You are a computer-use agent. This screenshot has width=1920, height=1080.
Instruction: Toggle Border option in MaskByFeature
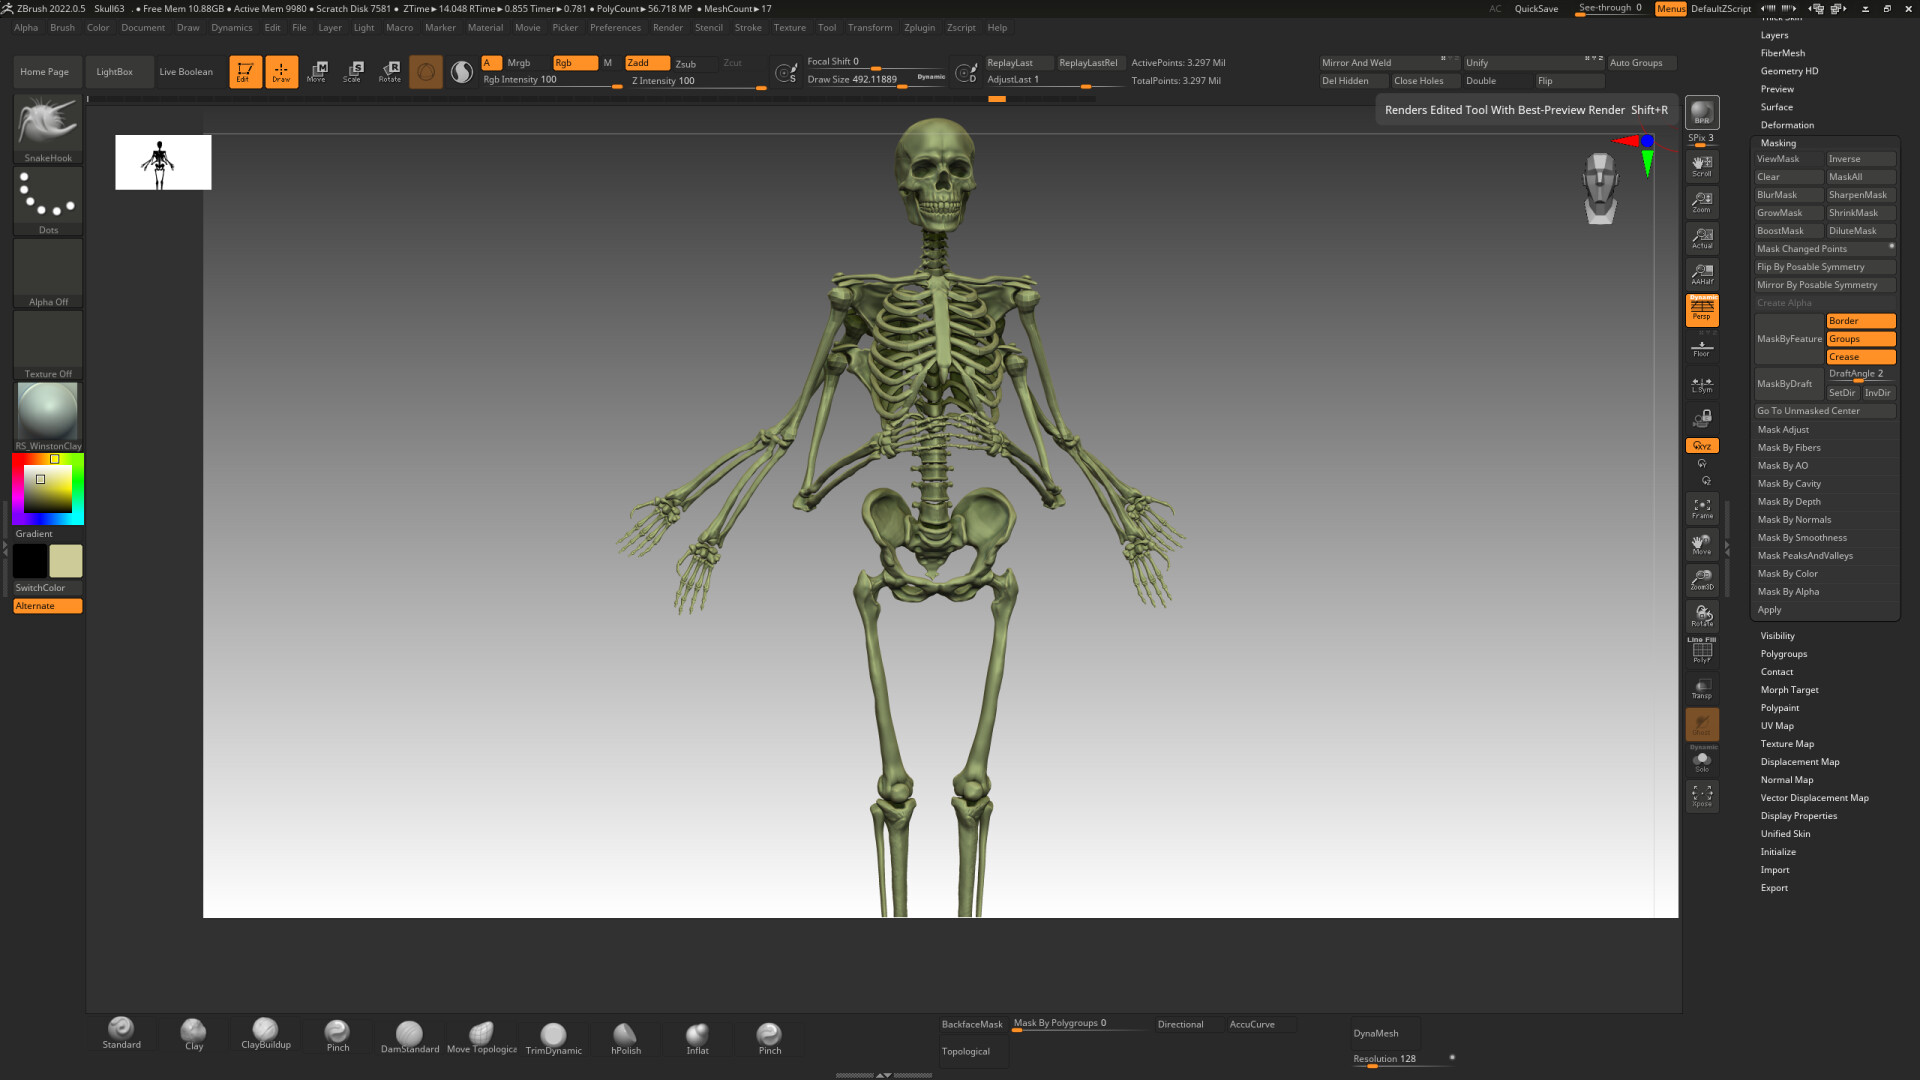pyautogui.click(x=1860, y=321)
